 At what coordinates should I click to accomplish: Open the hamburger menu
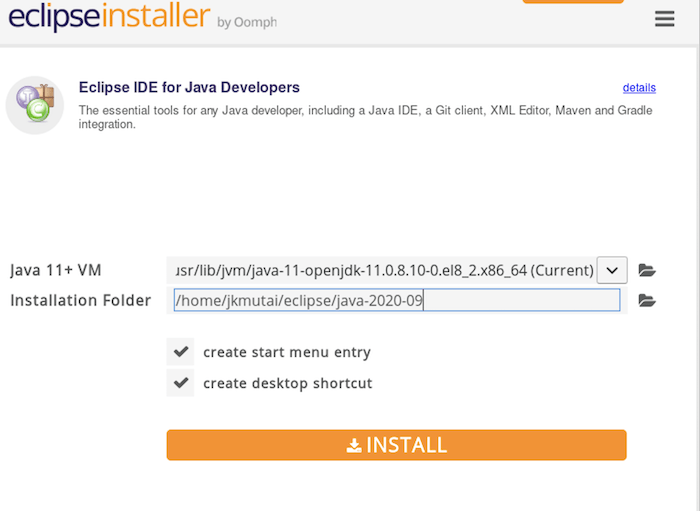pyautogui.click(x=664, y=19)
